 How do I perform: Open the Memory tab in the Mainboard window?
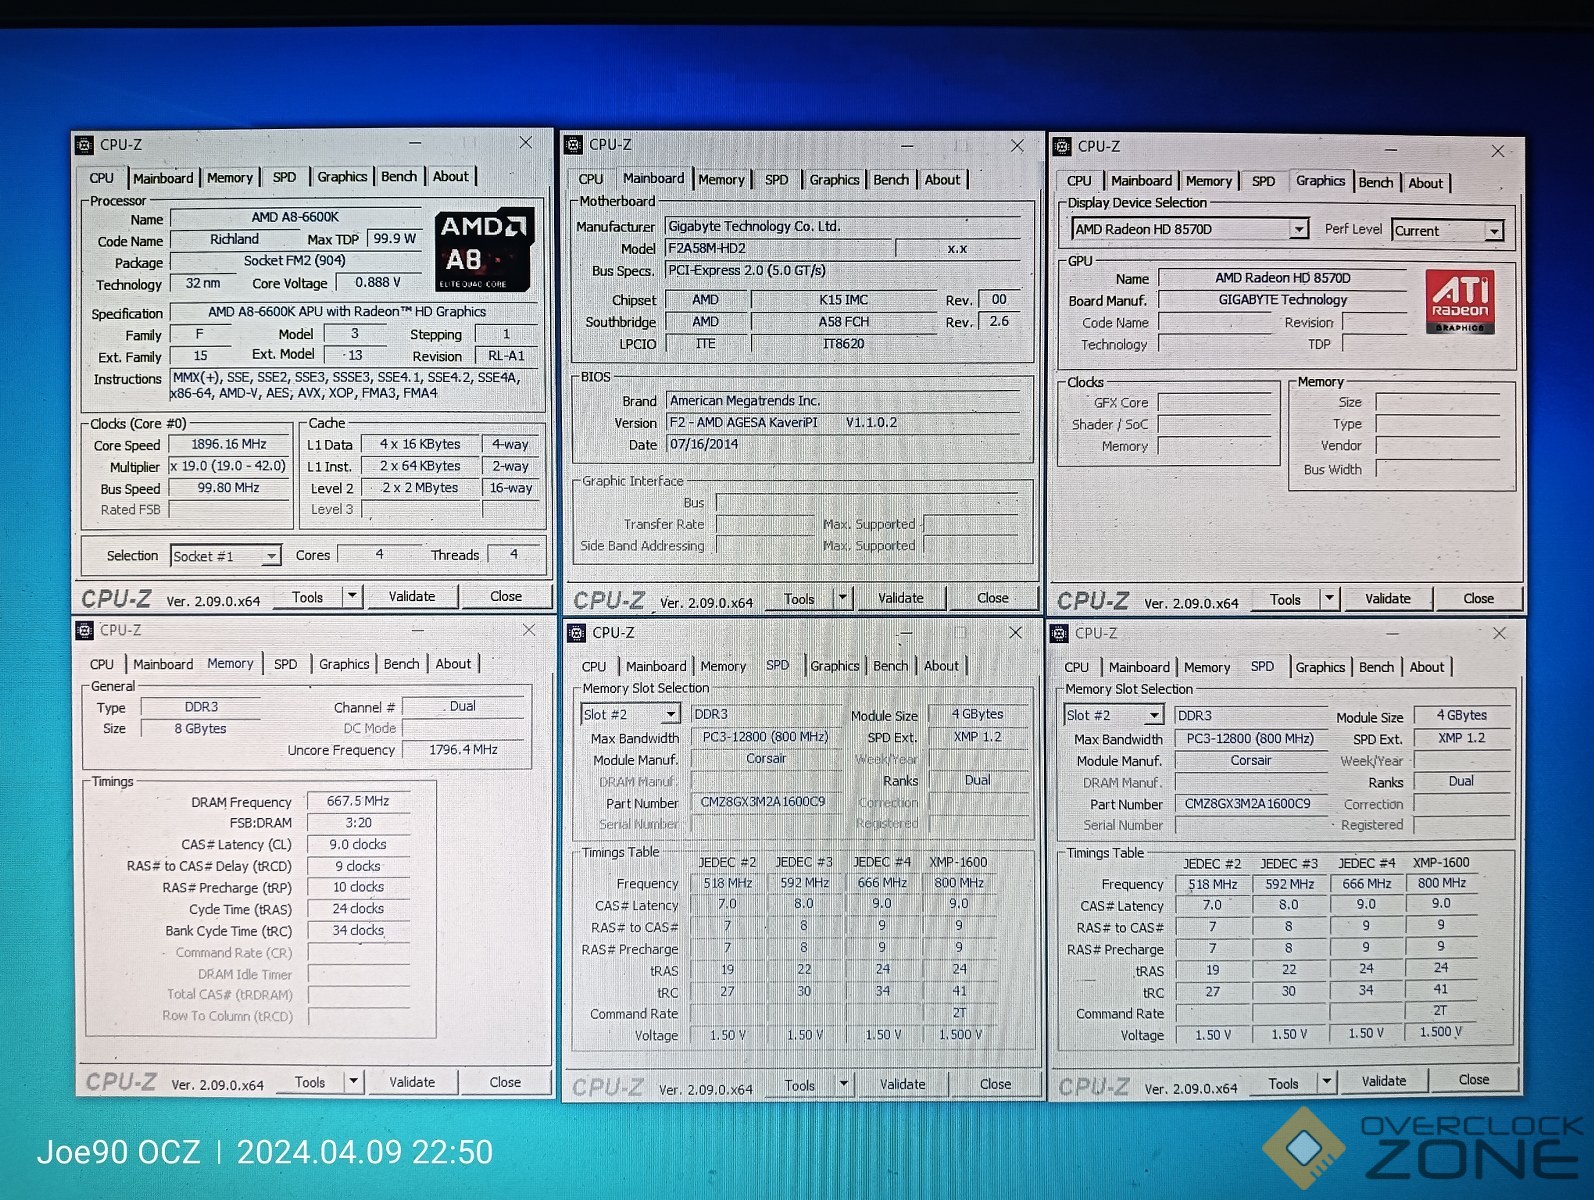(x=721, y=180)
